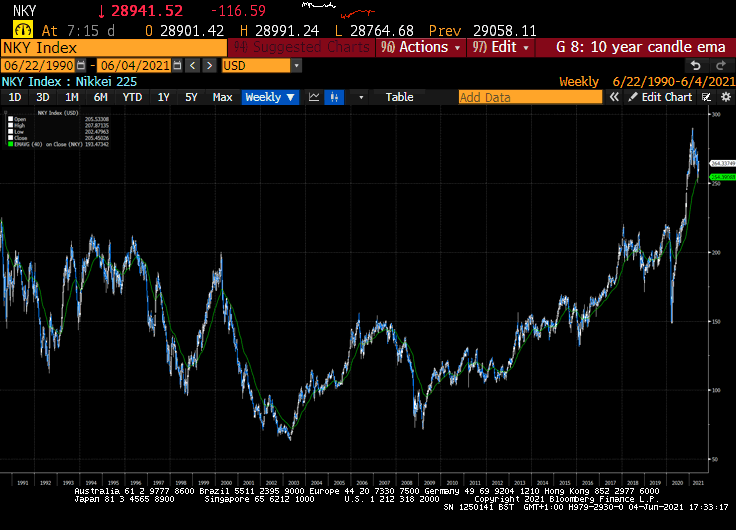Click 'EMAVG (40) on Close (NKY)' legend entry
The image size is (736, 530).
(x=48, y=144)
